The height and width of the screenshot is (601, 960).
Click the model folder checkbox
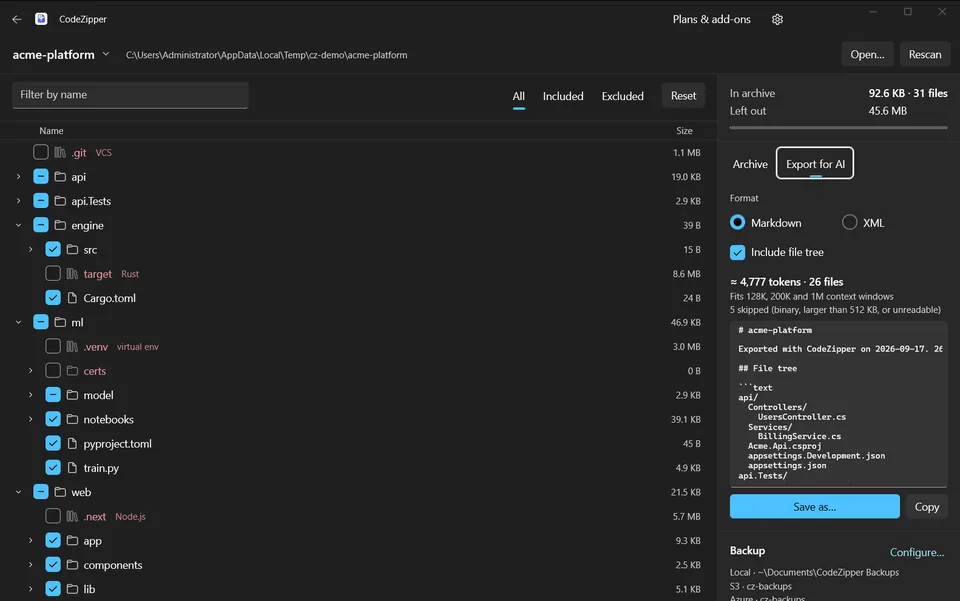tap(53, 395)
